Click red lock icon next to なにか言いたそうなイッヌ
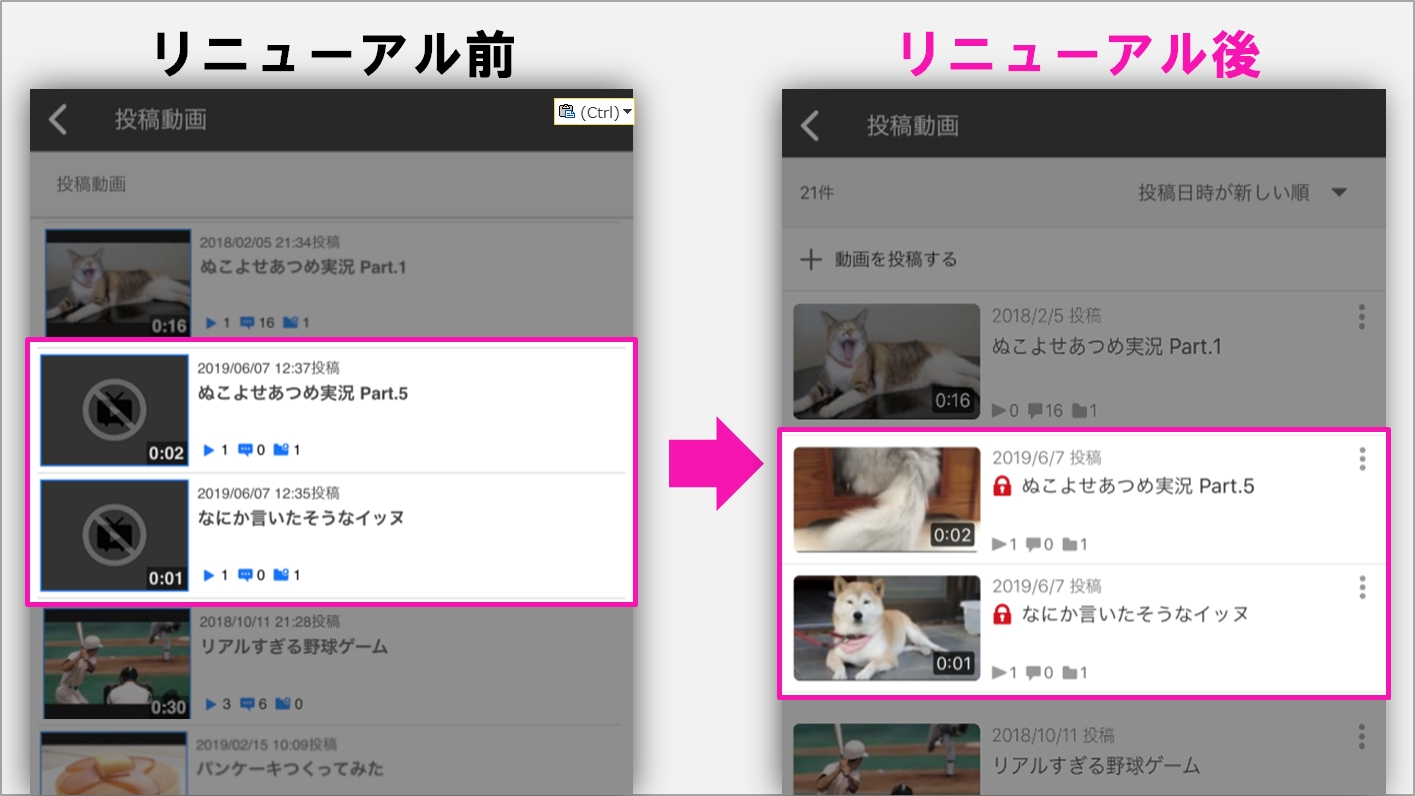The height and width of the screenshot is (796, 1415). [x=1002, y=615]
